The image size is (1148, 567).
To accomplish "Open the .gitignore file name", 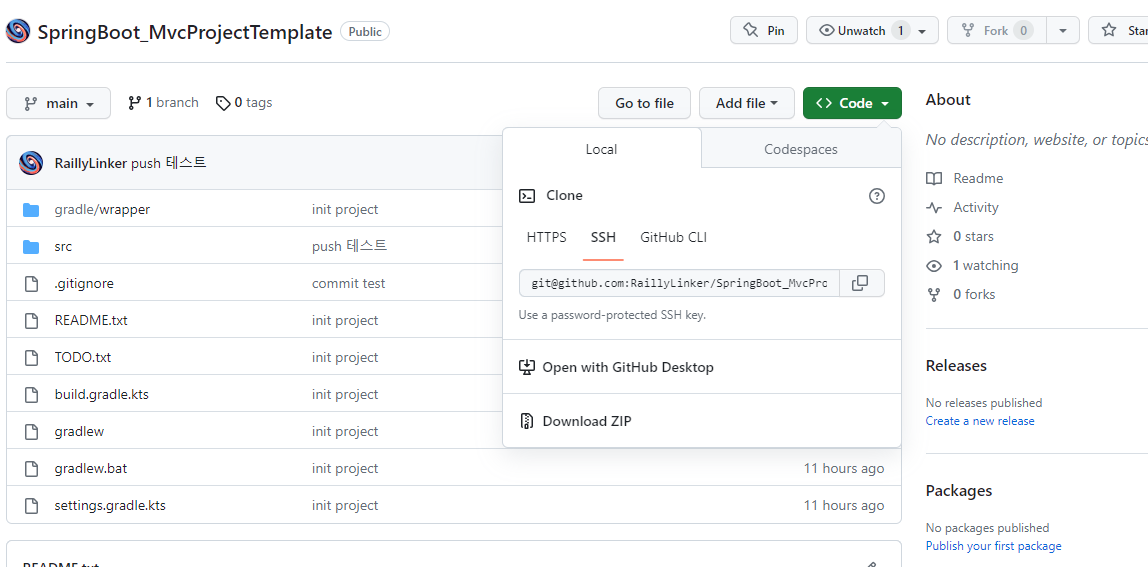I will [84, 284].
